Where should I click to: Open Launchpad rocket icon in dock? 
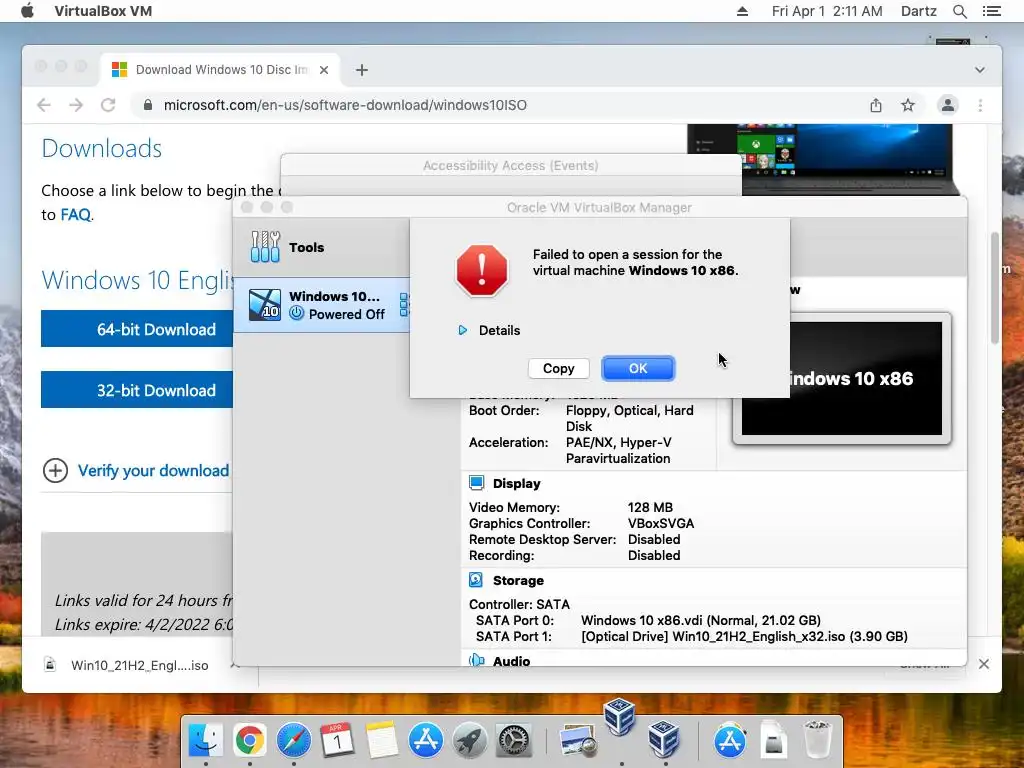pyautogui.click(x=470, y=740)
